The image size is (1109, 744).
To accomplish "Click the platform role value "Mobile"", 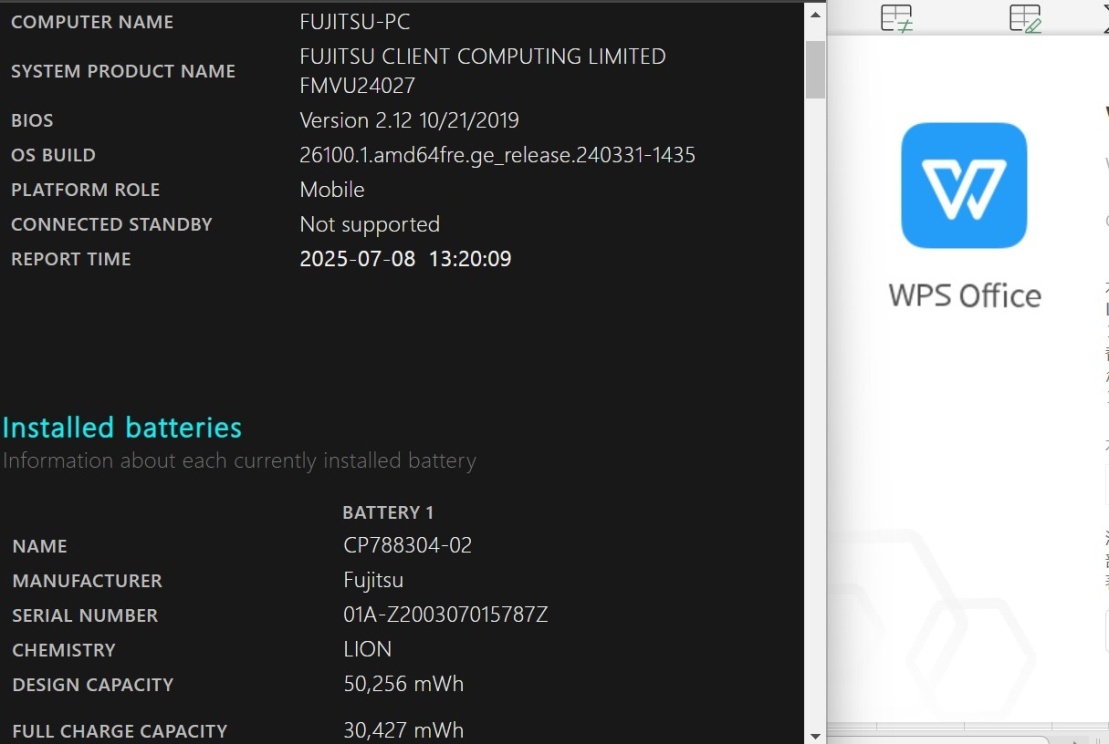I will [332, 190].
